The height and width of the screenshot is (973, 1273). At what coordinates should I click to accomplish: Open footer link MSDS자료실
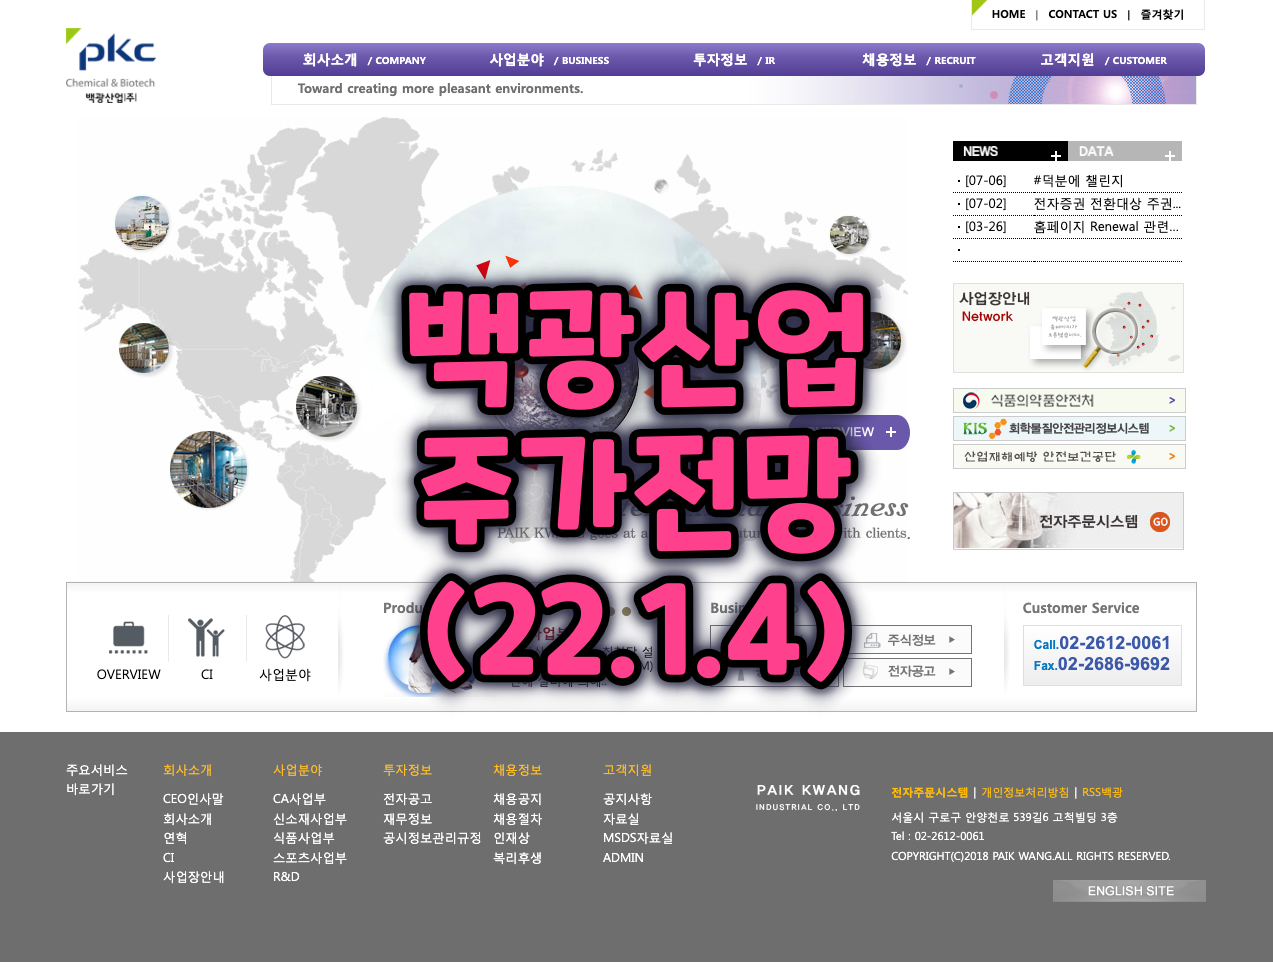pyautogui.click(x=638, y=838)
